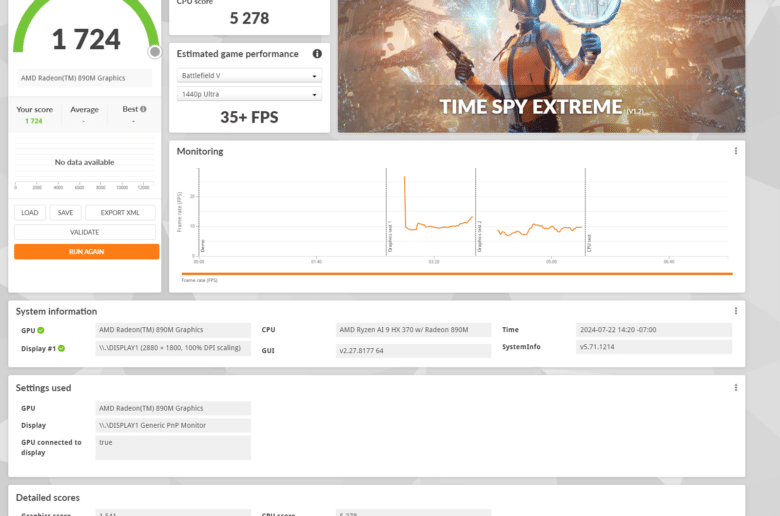Screen dimensions: 780x516
Task: Click the SystemInfo version v5.71.1214
Action: point(654,347)
